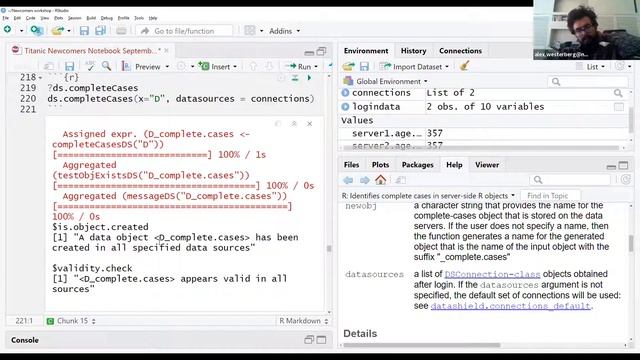Click the Run button
Viewport: 640px width, 360px height.
point(299,67)
